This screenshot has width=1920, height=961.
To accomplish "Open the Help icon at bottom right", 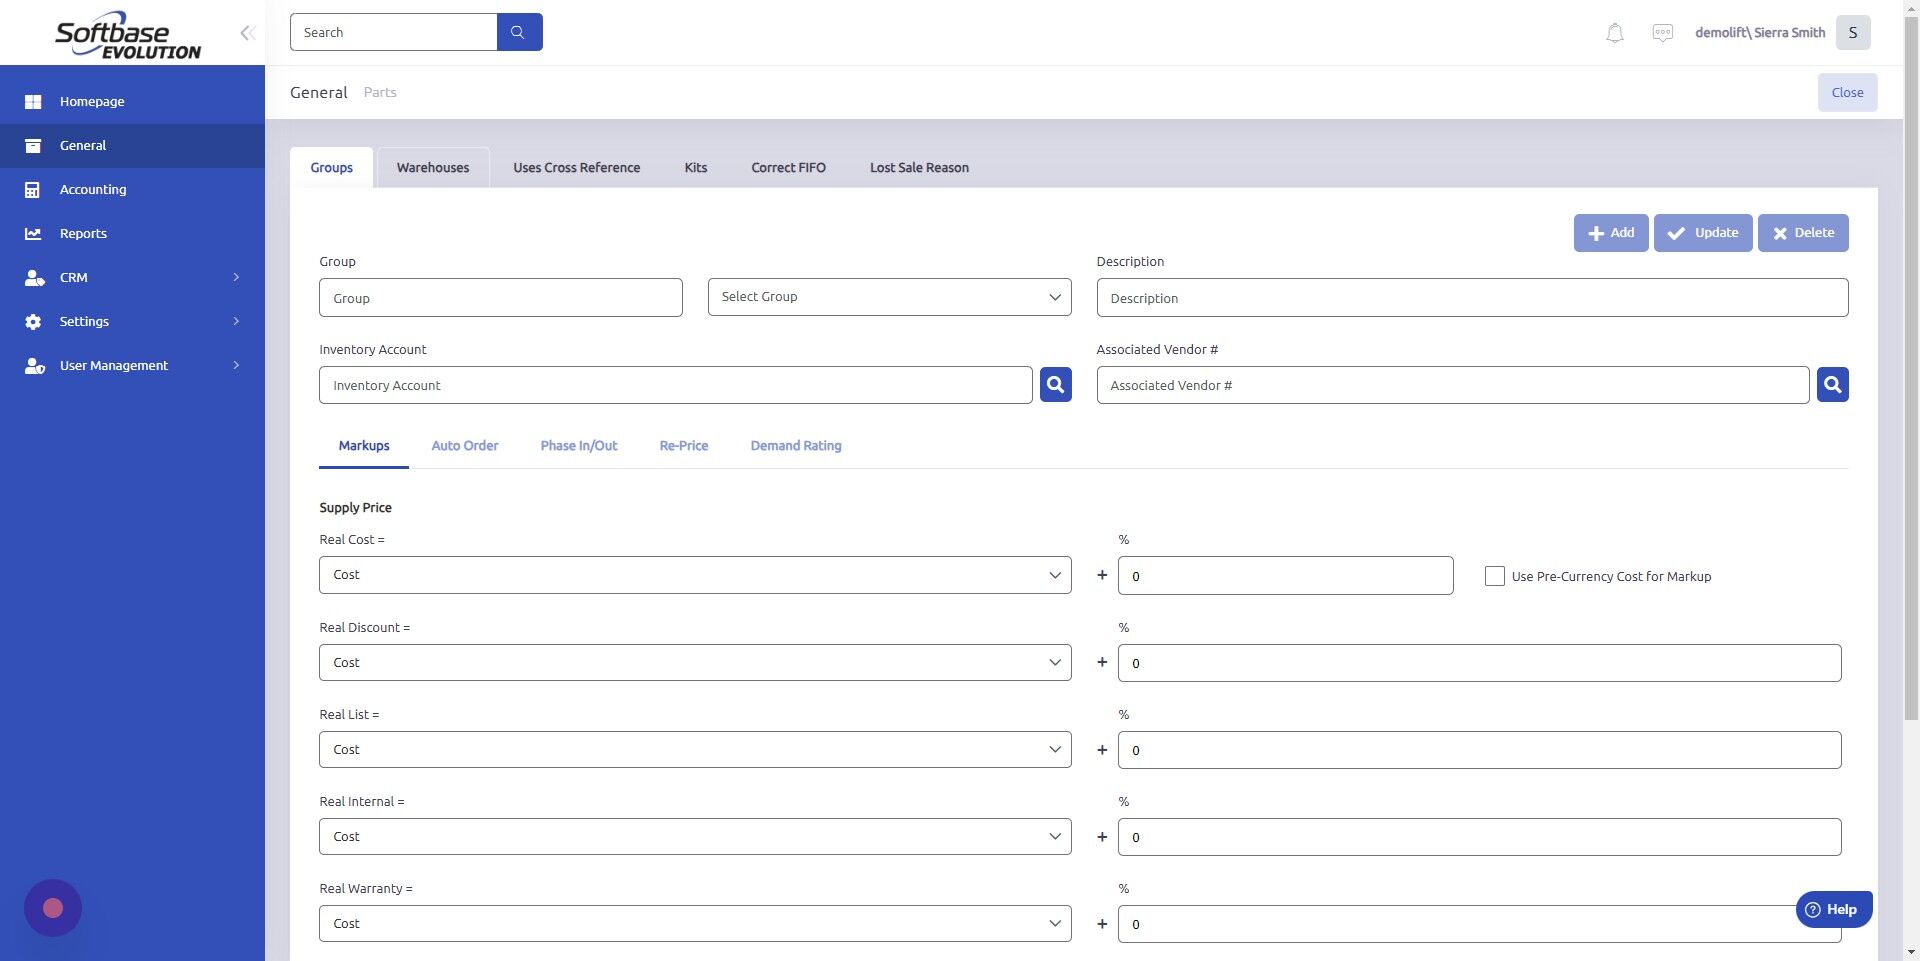I will click(1812, 909).
